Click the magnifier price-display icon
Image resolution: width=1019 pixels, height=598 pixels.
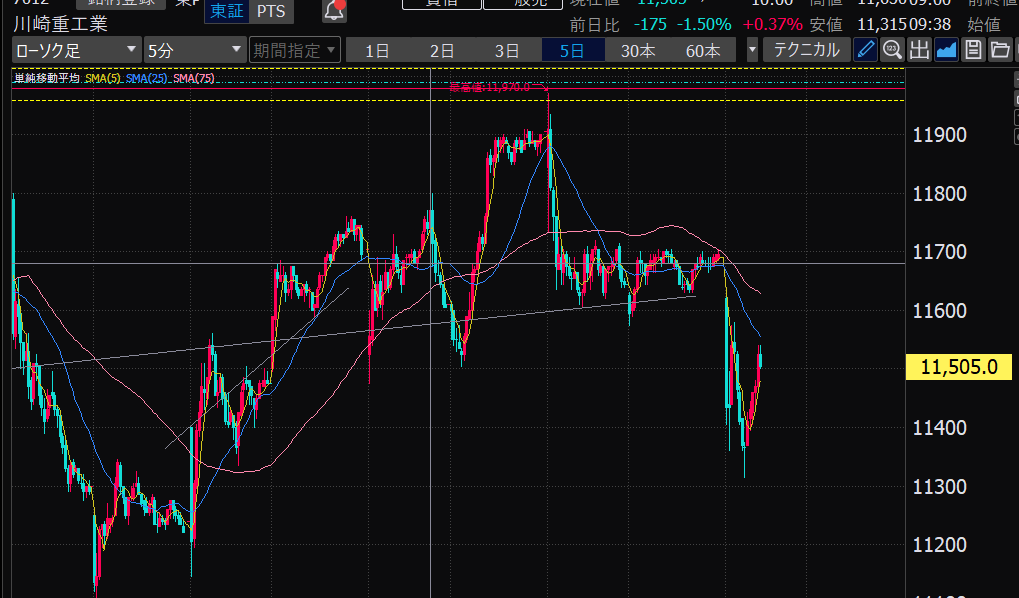[892, 50]
